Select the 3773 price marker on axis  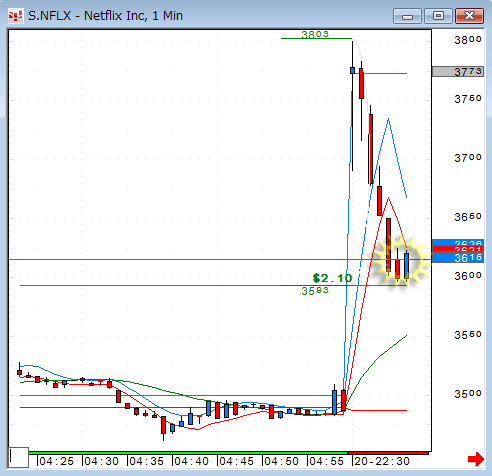[x=458, y=72]
